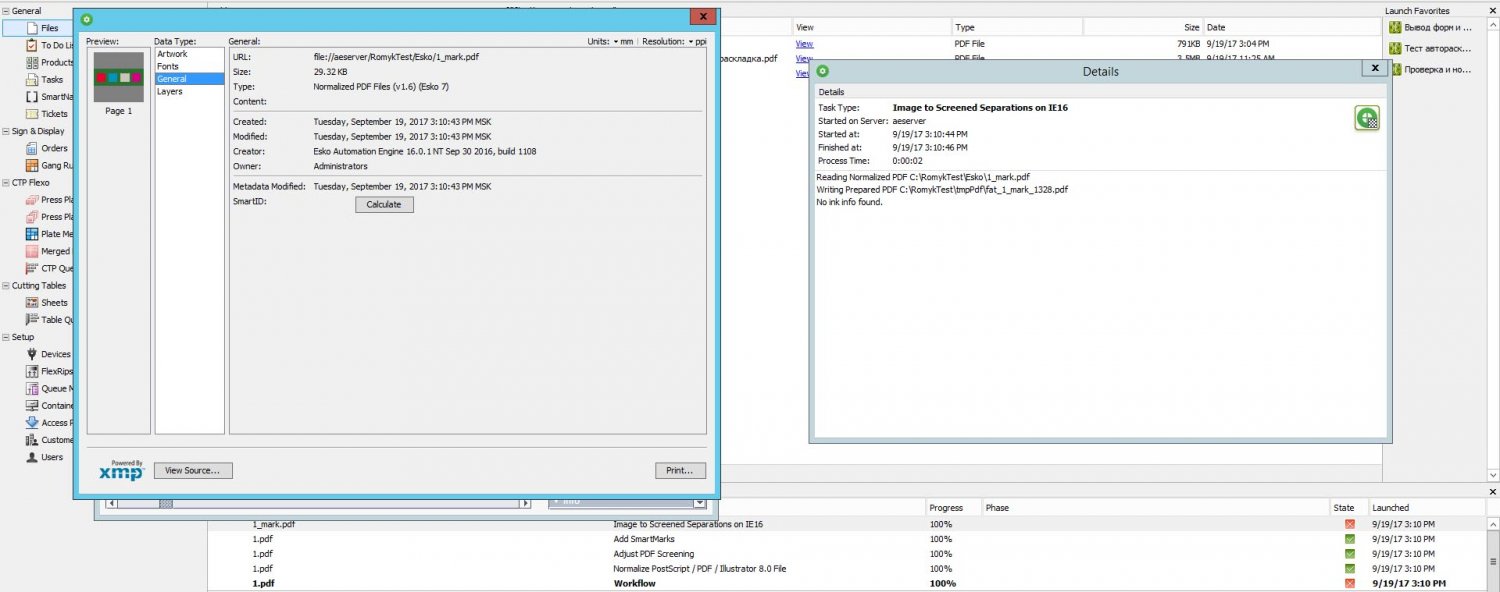Open the SmartNames icon in sidebar
The image size is (1500, 592).
point(32,97)
